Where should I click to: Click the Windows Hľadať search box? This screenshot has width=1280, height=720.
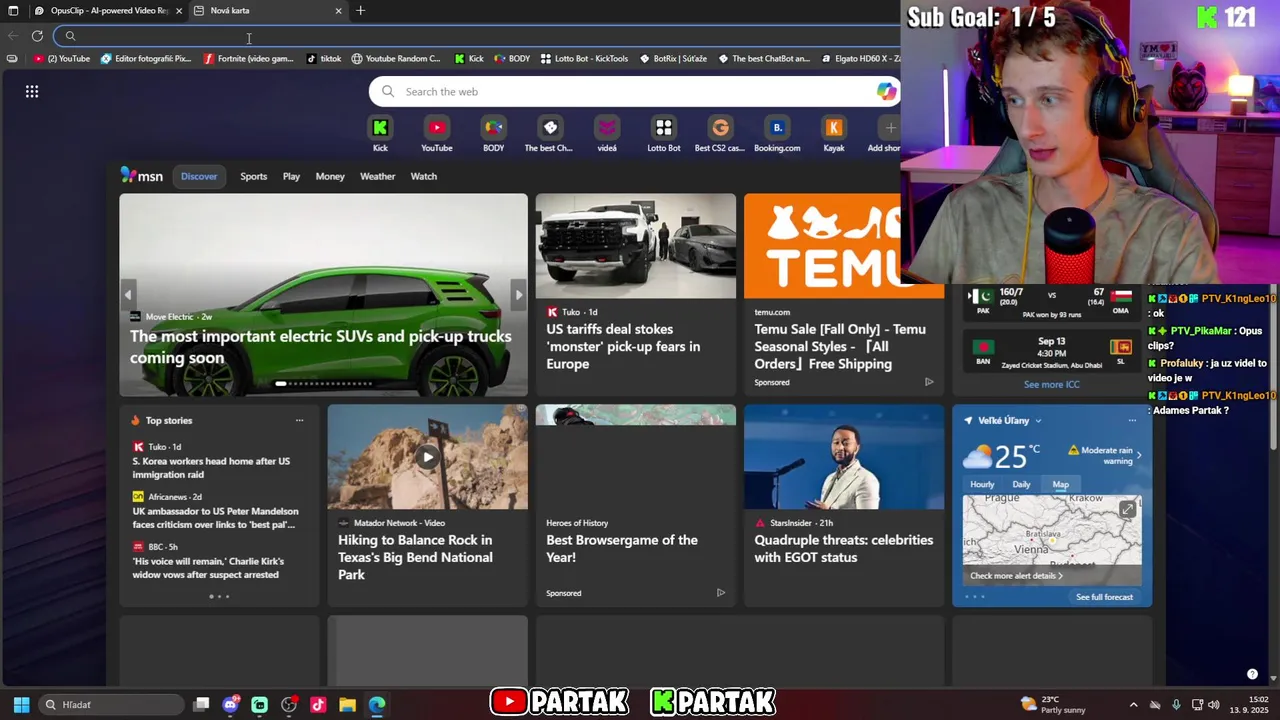[112, 705]
